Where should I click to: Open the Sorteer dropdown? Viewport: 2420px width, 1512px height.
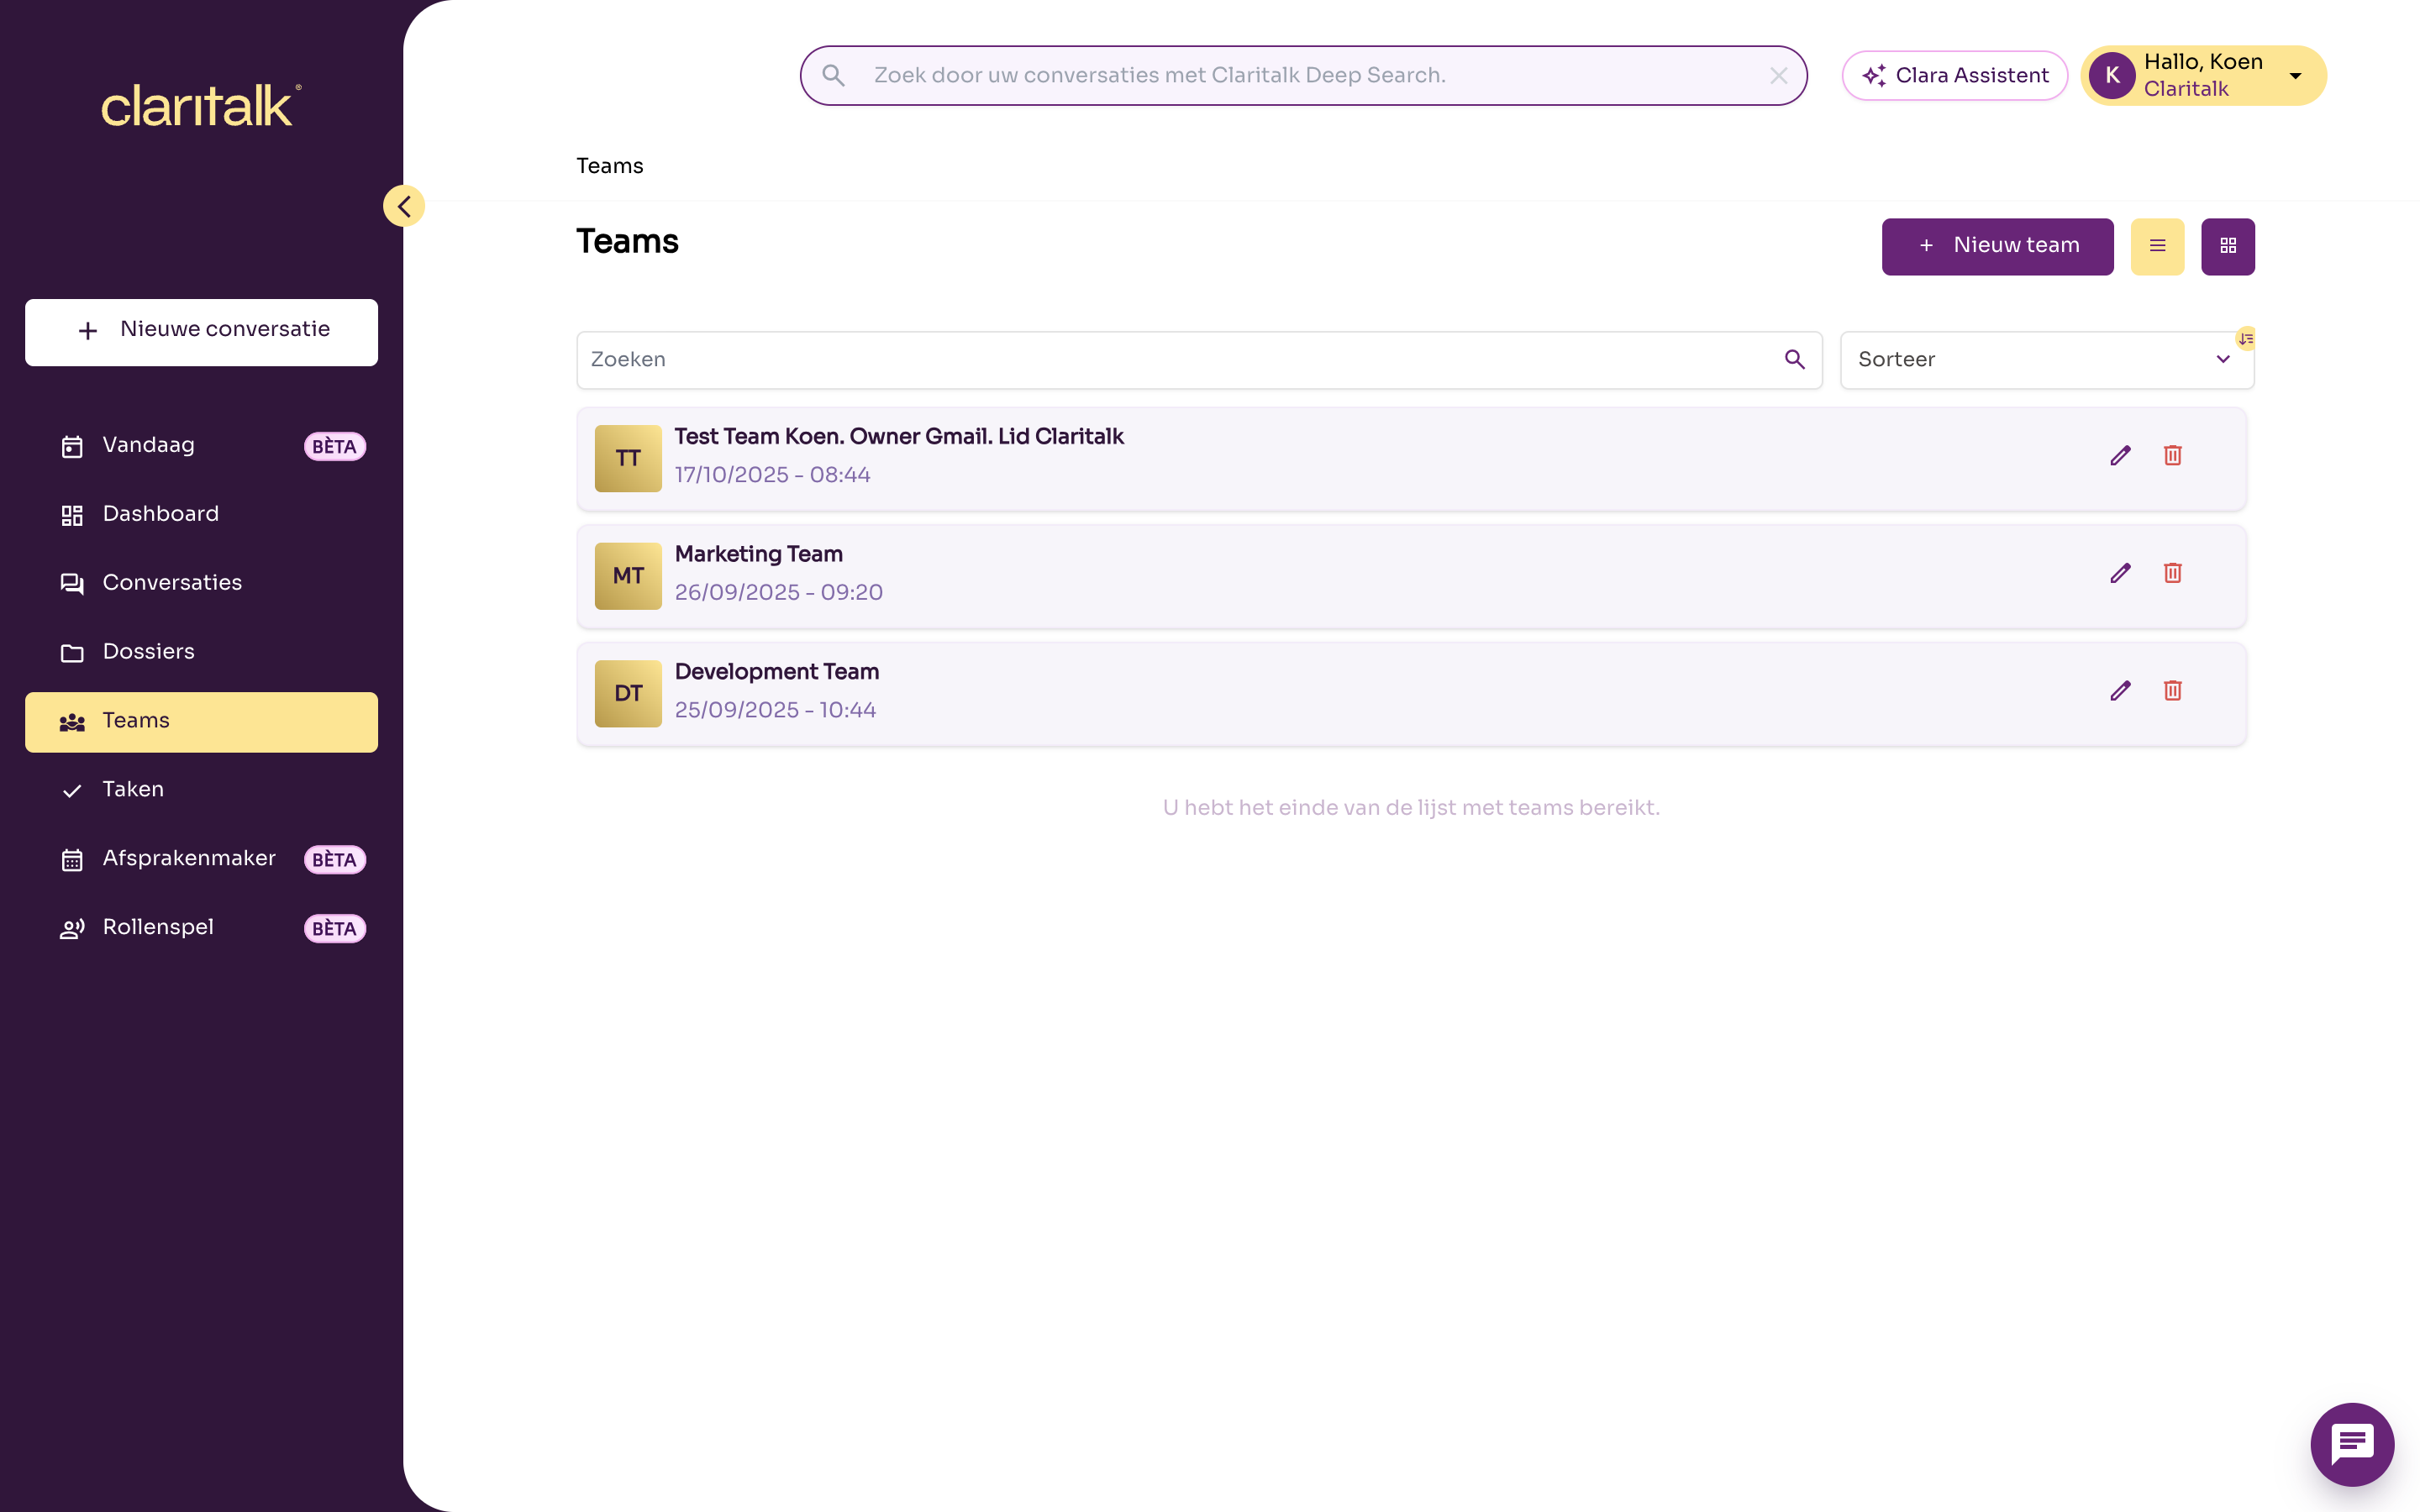2046,360
